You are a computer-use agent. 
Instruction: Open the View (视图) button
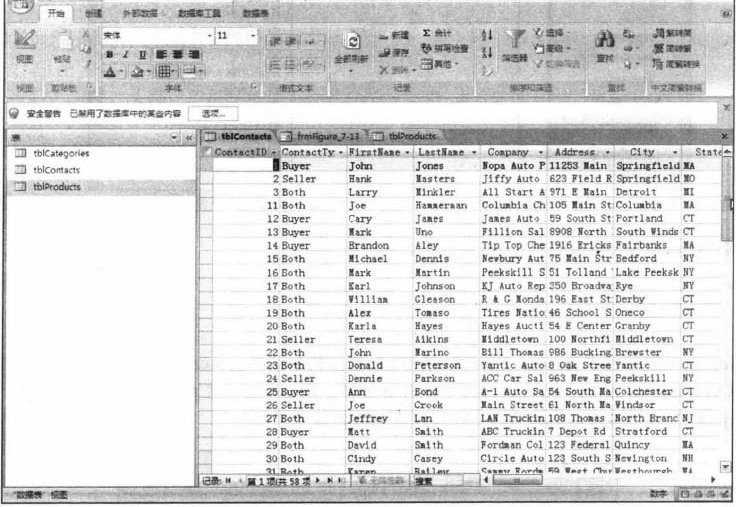point(24,51)
